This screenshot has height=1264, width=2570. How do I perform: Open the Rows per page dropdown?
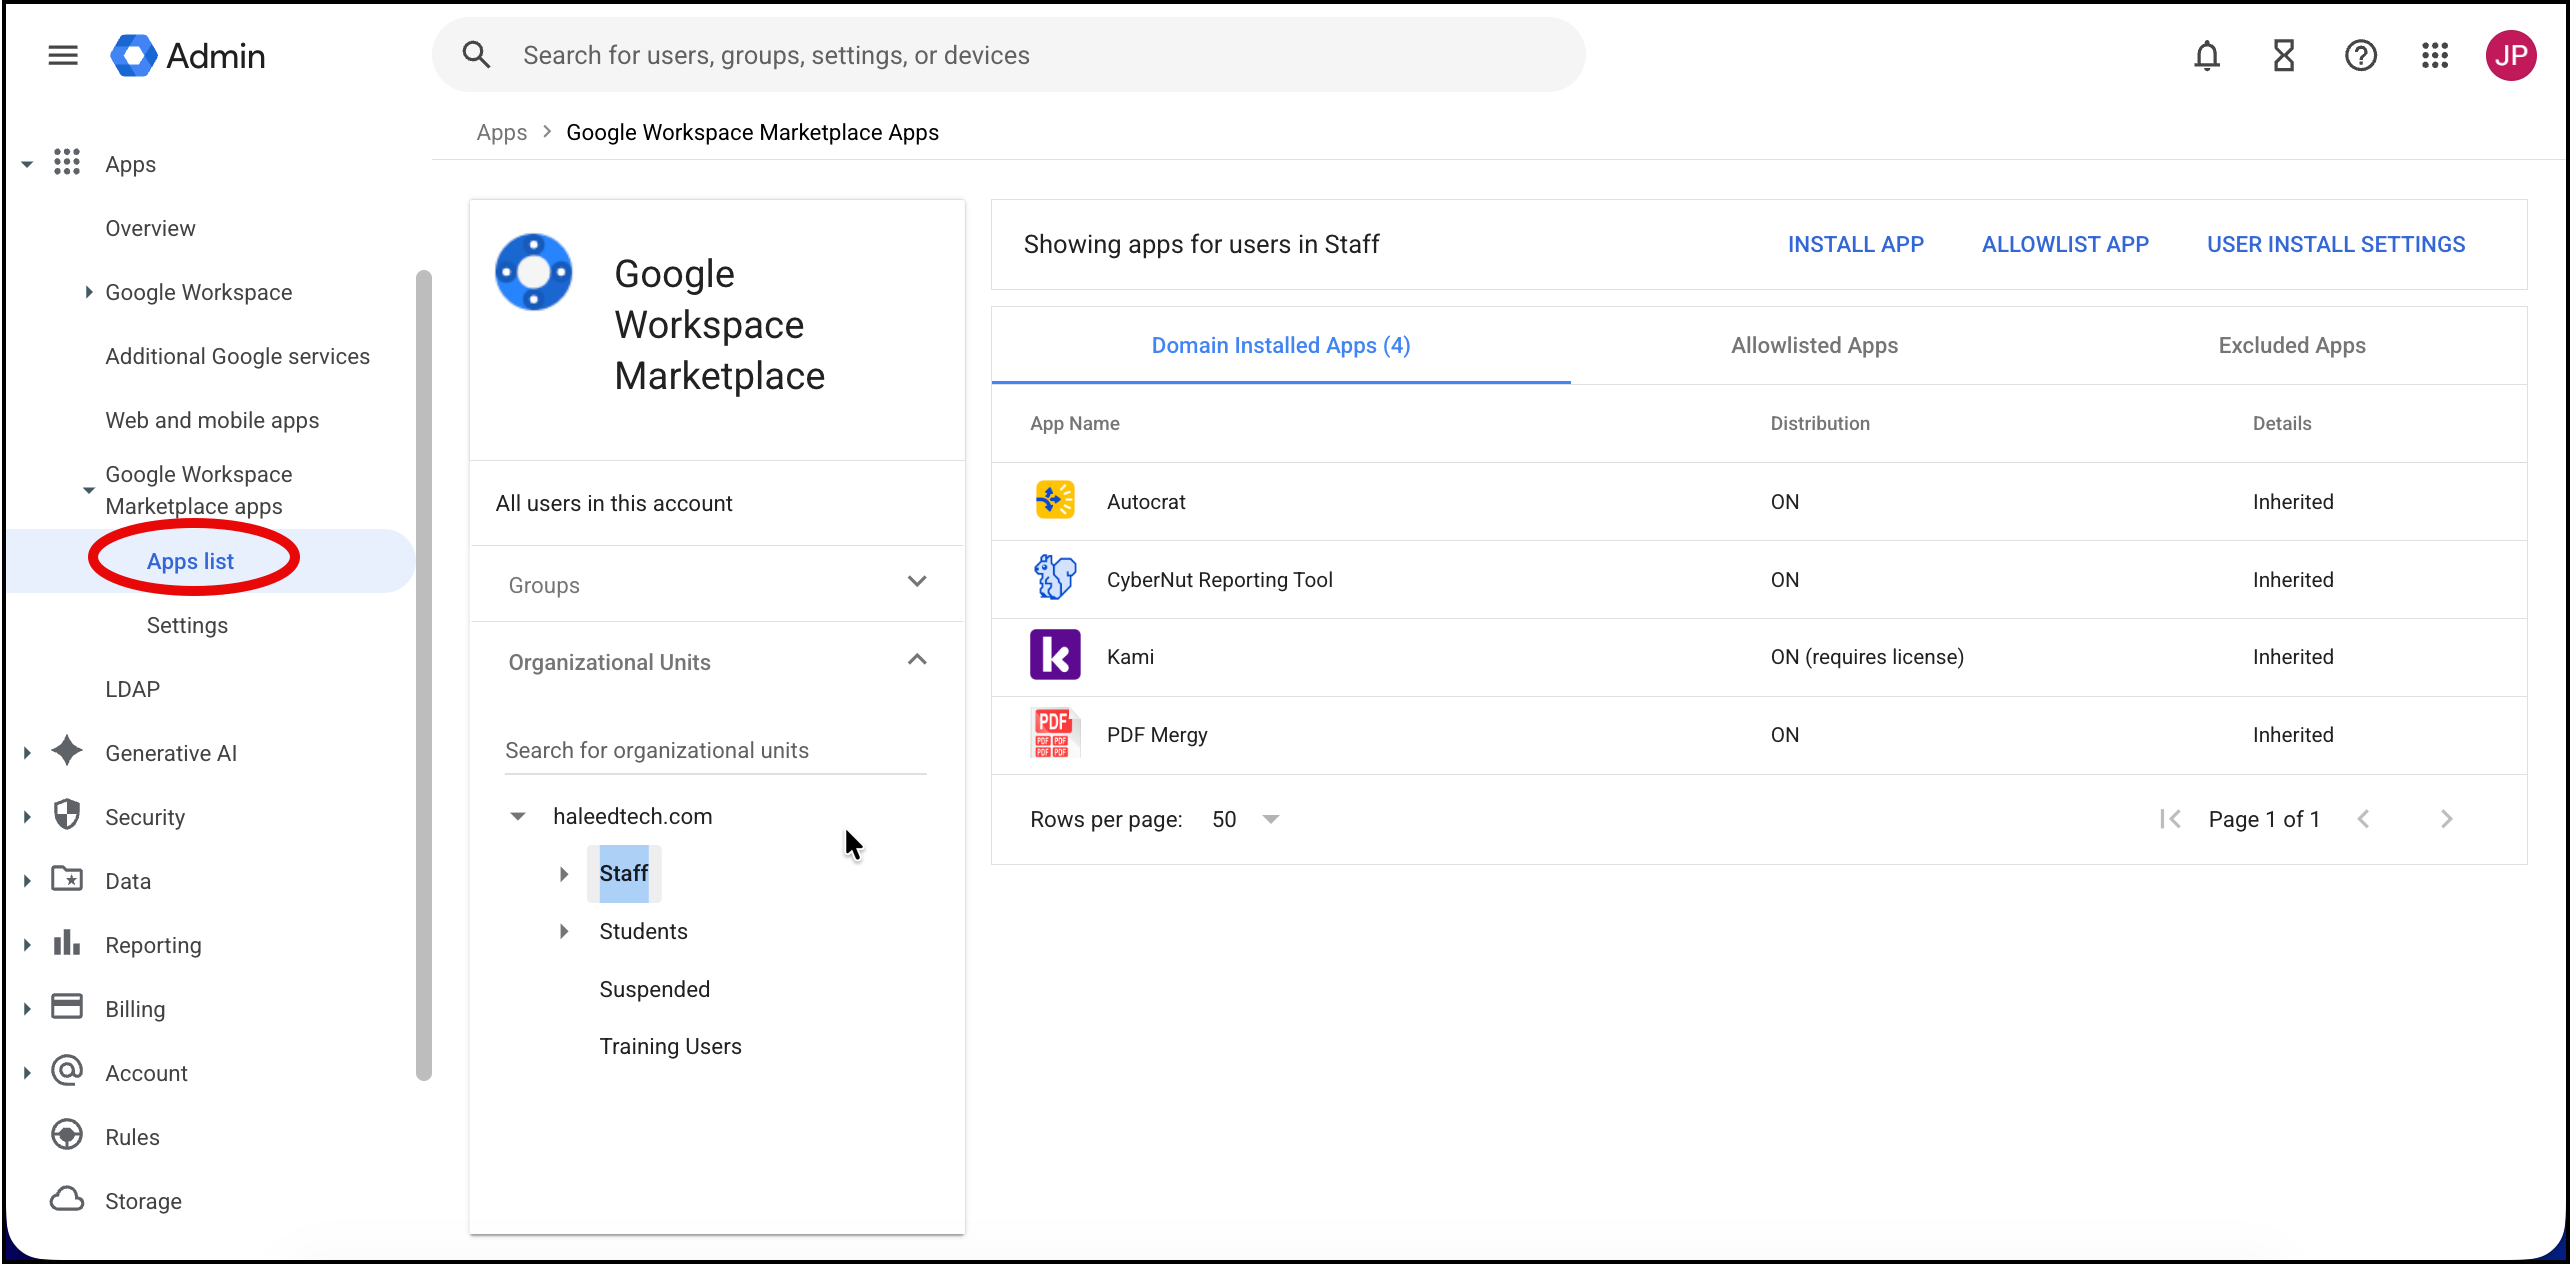pyautogui.click(x=1246, y=819)
